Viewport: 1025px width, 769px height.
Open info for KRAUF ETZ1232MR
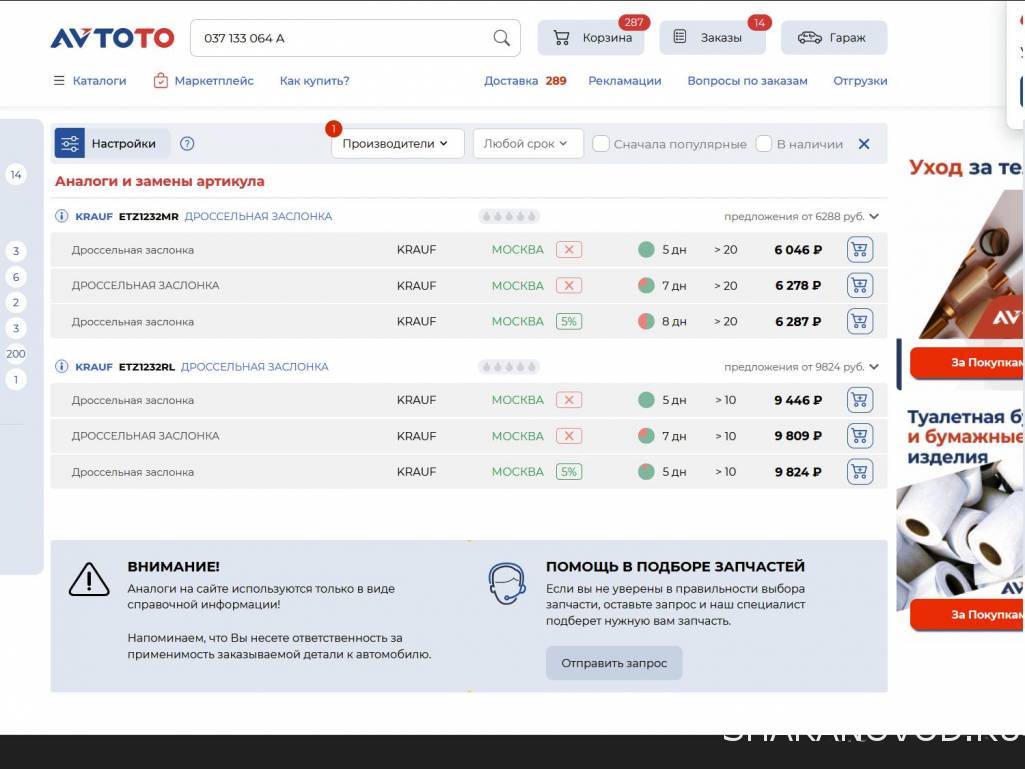click(61, 216)
